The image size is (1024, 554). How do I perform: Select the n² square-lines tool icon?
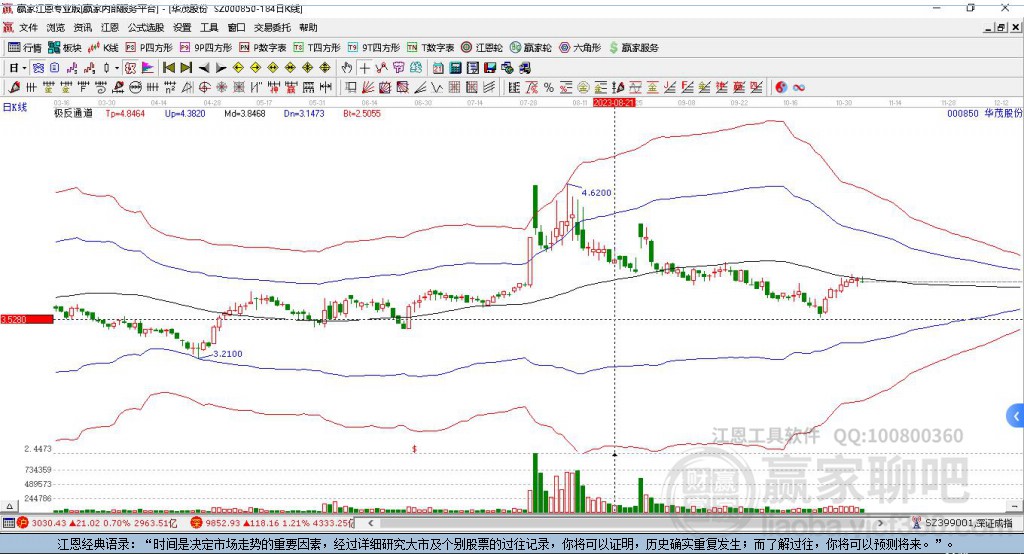[170, 87]
